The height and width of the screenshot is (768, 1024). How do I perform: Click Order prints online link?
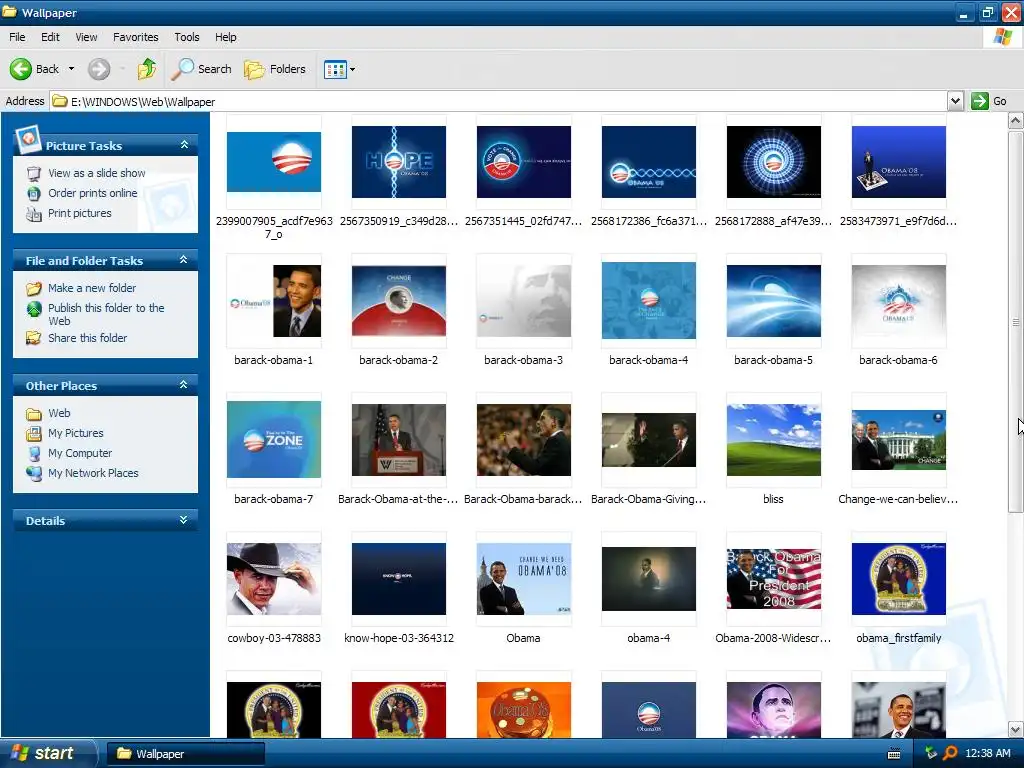tap(93, 193)
